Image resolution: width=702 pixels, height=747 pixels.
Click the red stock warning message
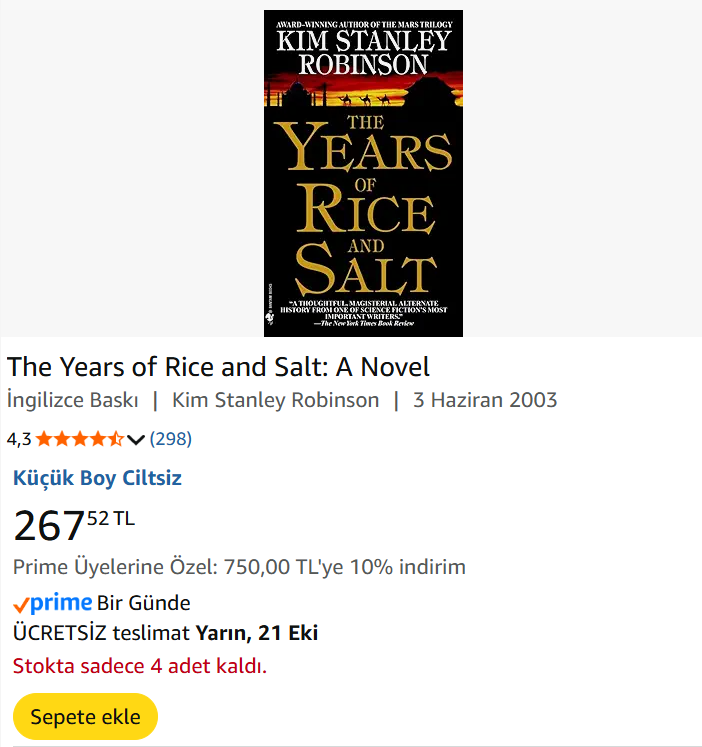(x=139, y=665)
